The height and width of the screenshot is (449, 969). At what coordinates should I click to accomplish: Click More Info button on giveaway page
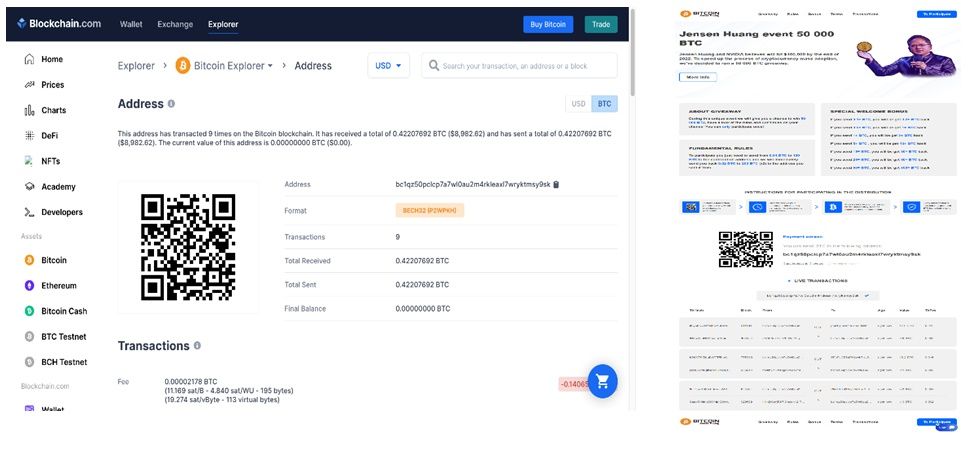(x=698, y=77)
